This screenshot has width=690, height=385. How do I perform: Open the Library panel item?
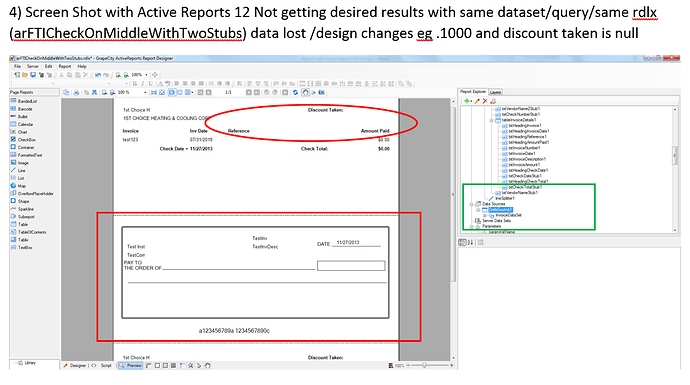click(30, 363)
